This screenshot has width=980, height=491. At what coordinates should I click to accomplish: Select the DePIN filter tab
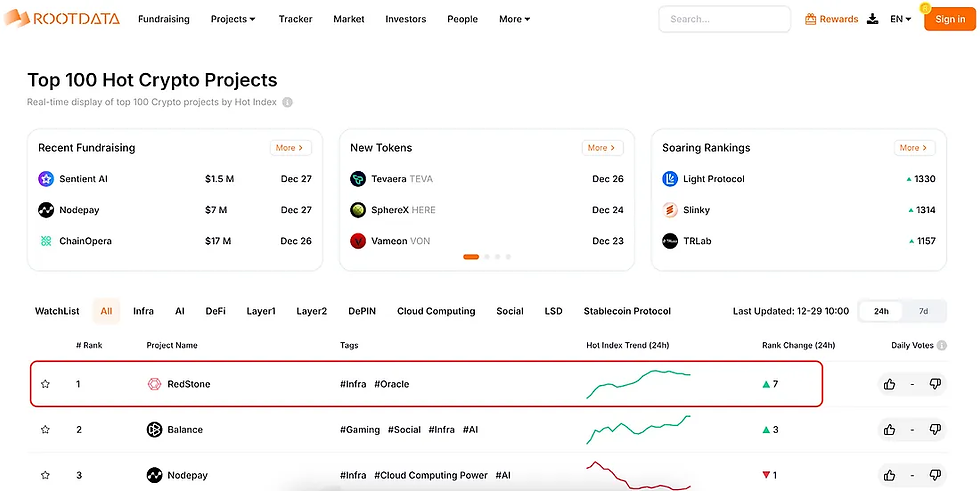362,311
